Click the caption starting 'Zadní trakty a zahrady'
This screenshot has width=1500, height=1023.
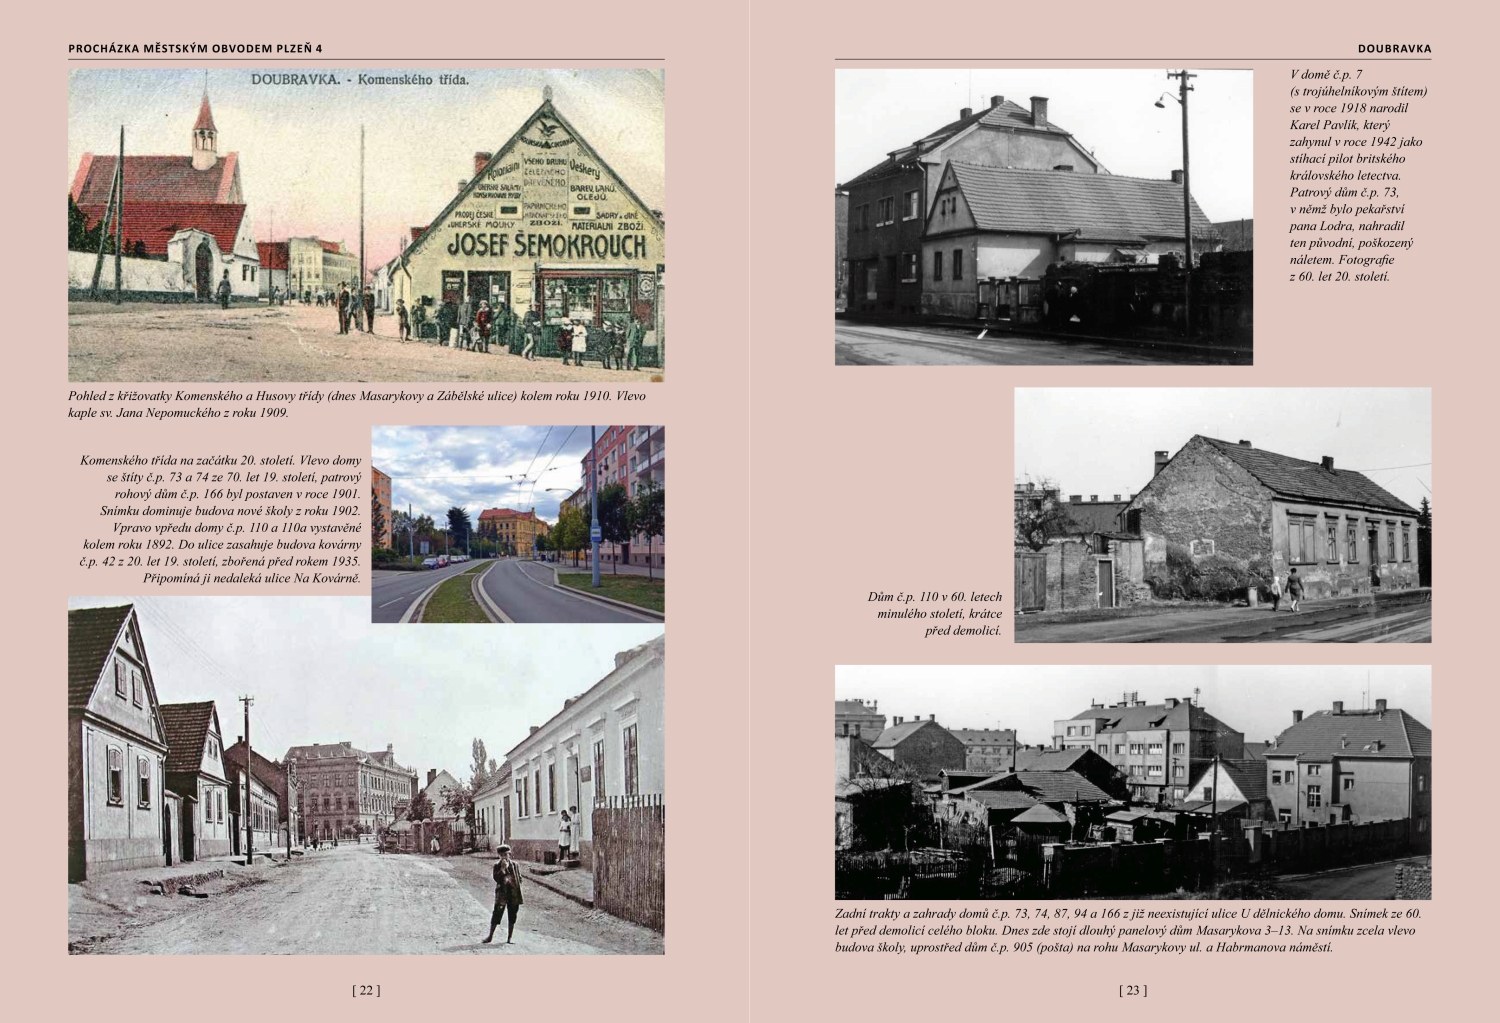pyautogui.click(x=1127, y=930)
